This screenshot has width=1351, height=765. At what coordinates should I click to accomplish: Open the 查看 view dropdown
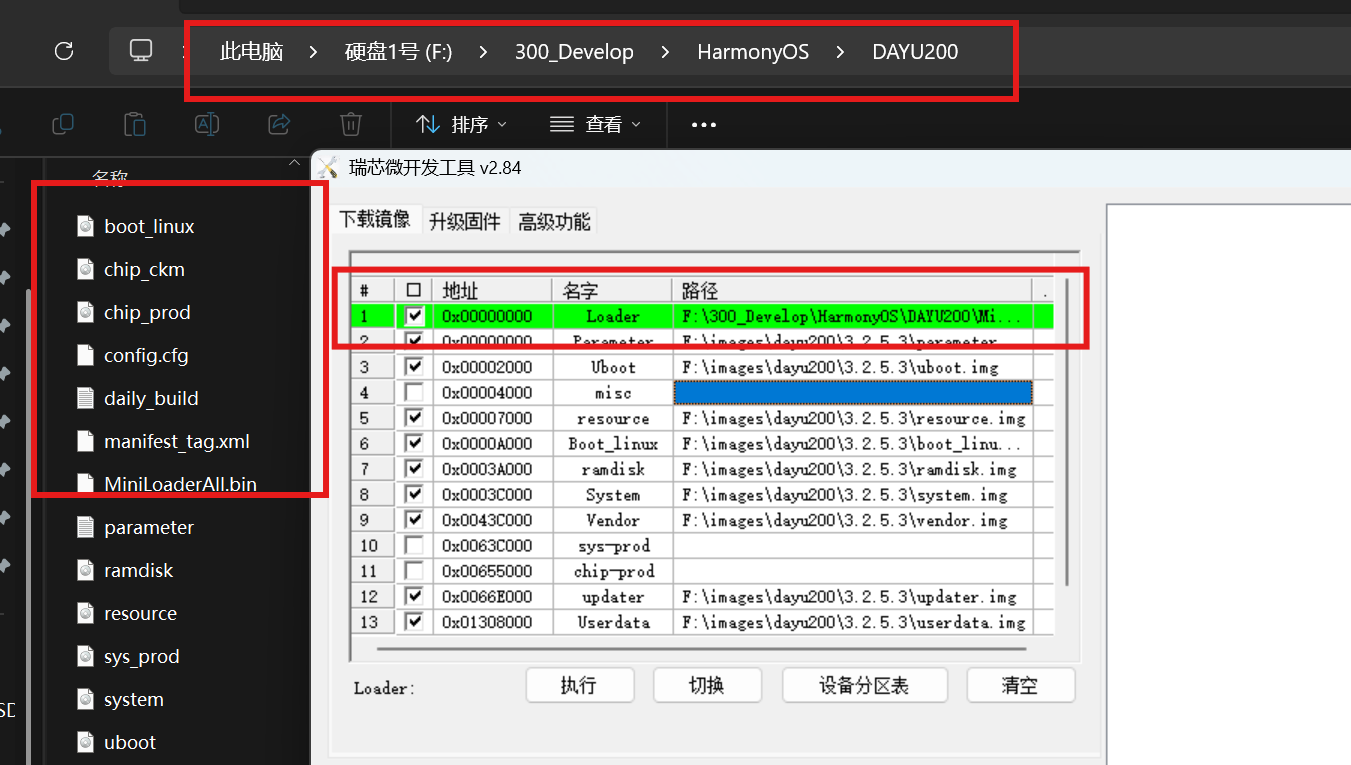pos(596,124)
